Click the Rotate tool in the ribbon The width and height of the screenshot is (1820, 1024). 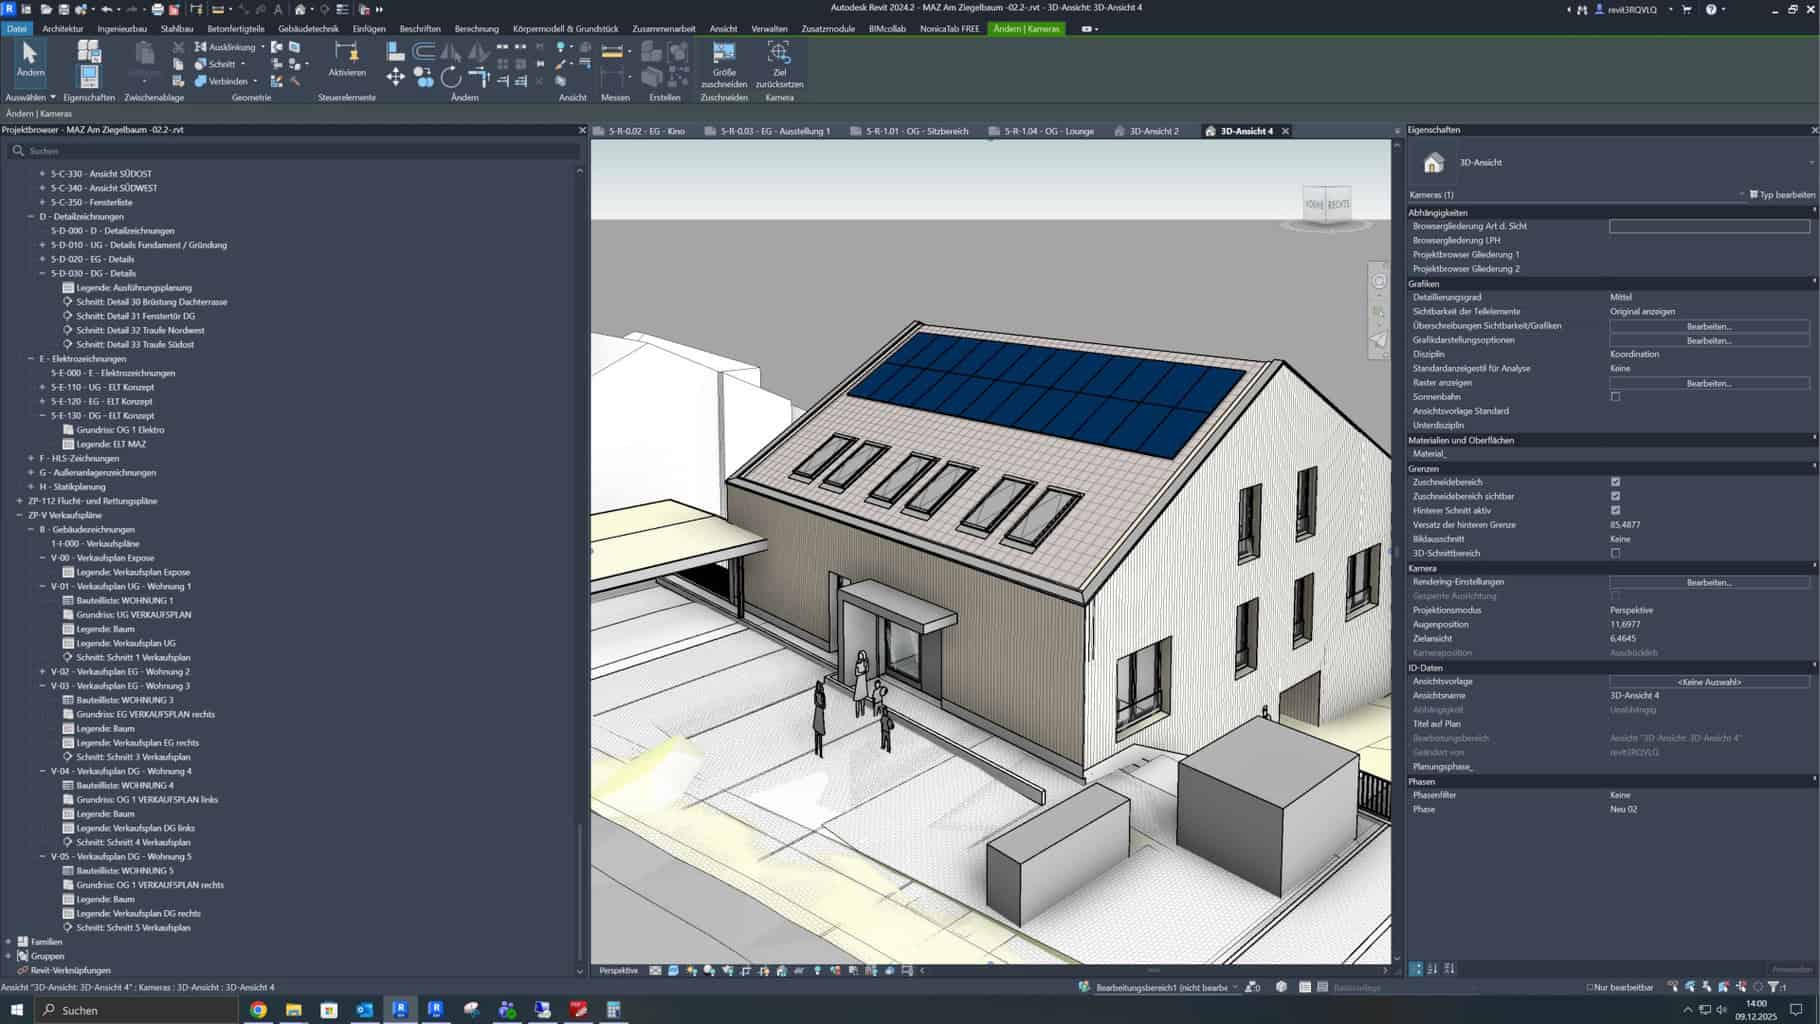451,77
